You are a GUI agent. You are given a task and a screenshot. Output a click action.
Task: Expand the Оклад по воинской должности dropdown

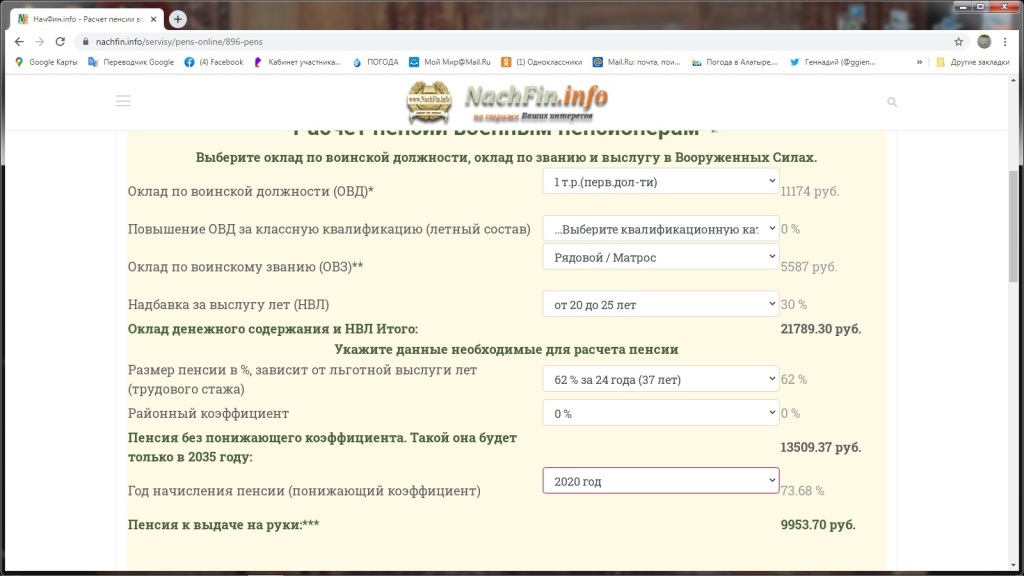pyautogui.click(x=660, y=181)
